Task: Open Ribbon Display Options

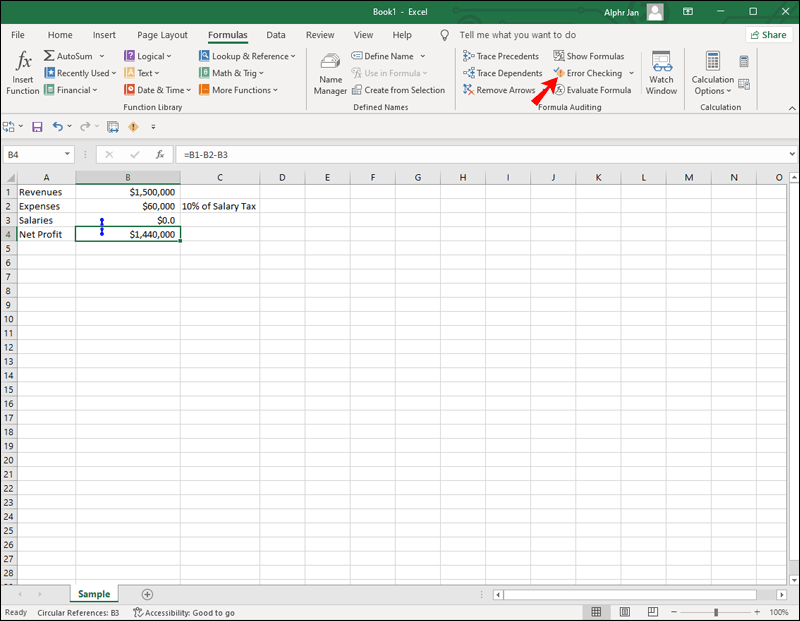Action: point(688,12)
